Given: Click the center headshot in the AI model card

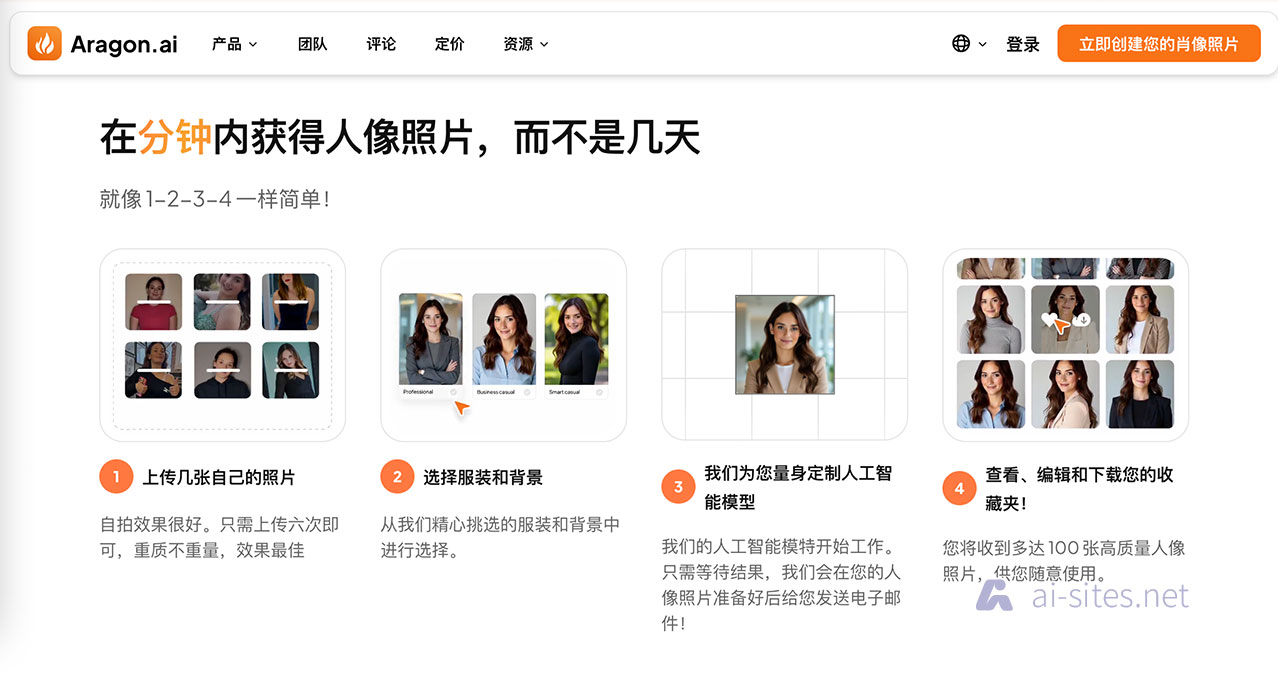Looking at the screenshot, I should (x=784, y=344).
